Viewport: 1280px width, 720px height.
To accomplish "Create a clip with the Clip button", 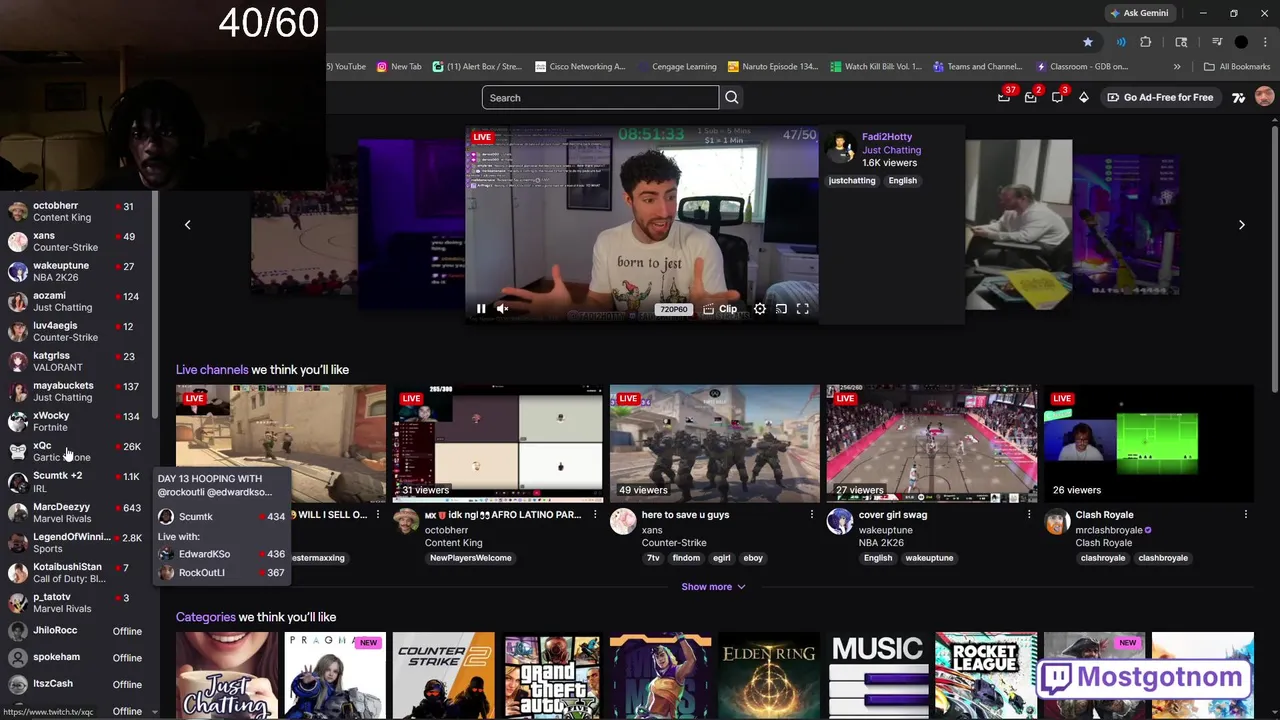I will 720,309.
